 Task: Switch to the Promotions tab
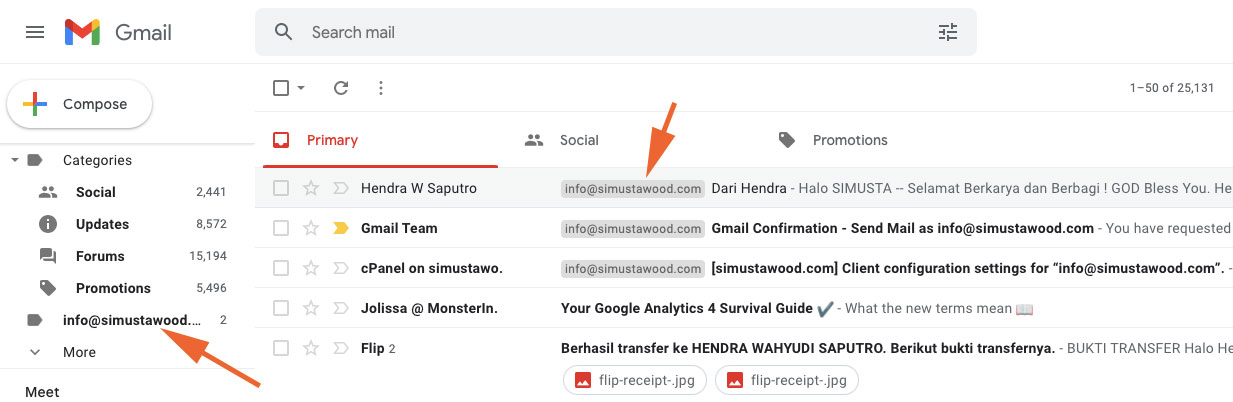[849, 140]
